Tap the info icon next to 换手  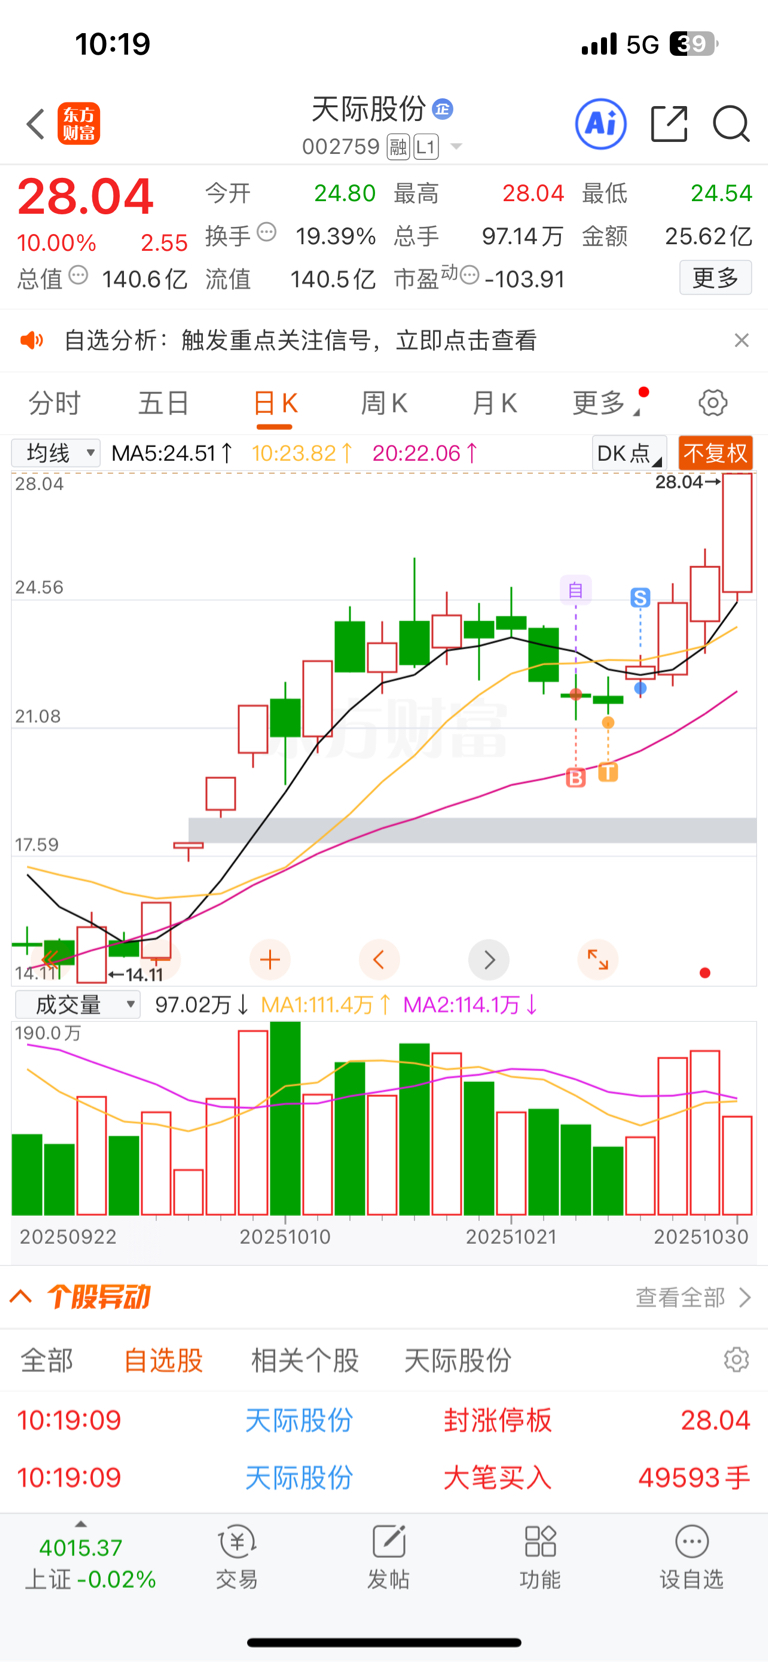[267, 233]
